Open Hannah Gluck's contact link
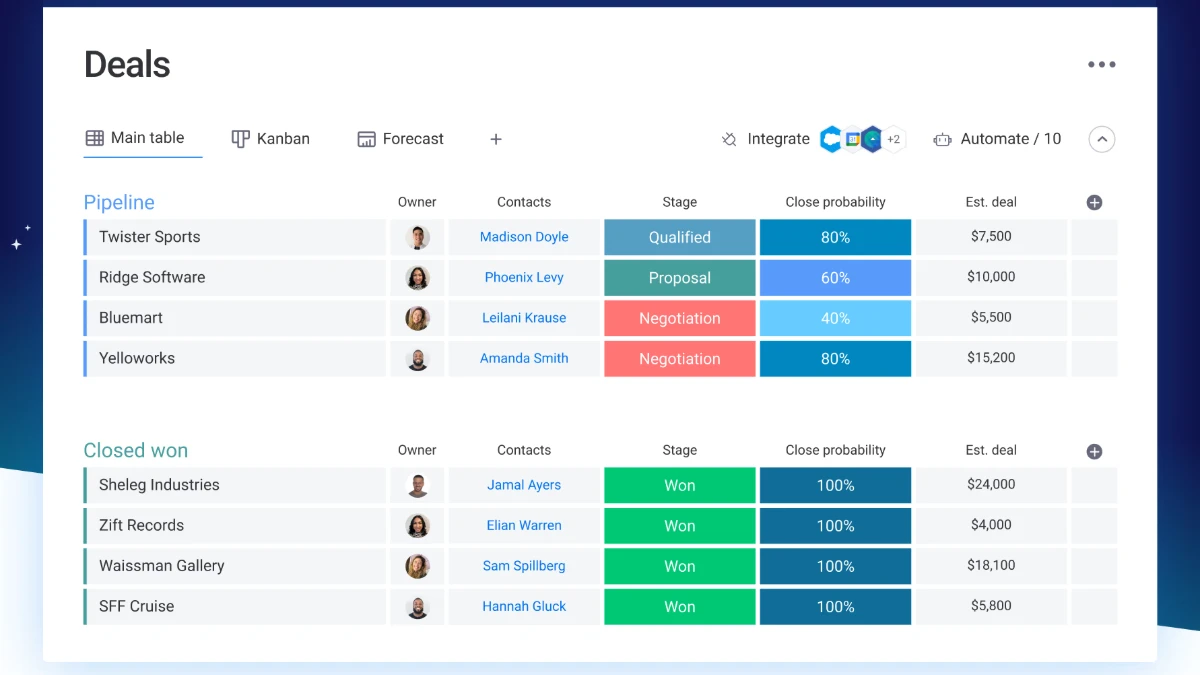Image resolution: width=1200 pixels, height=675 pixels. 524,606
